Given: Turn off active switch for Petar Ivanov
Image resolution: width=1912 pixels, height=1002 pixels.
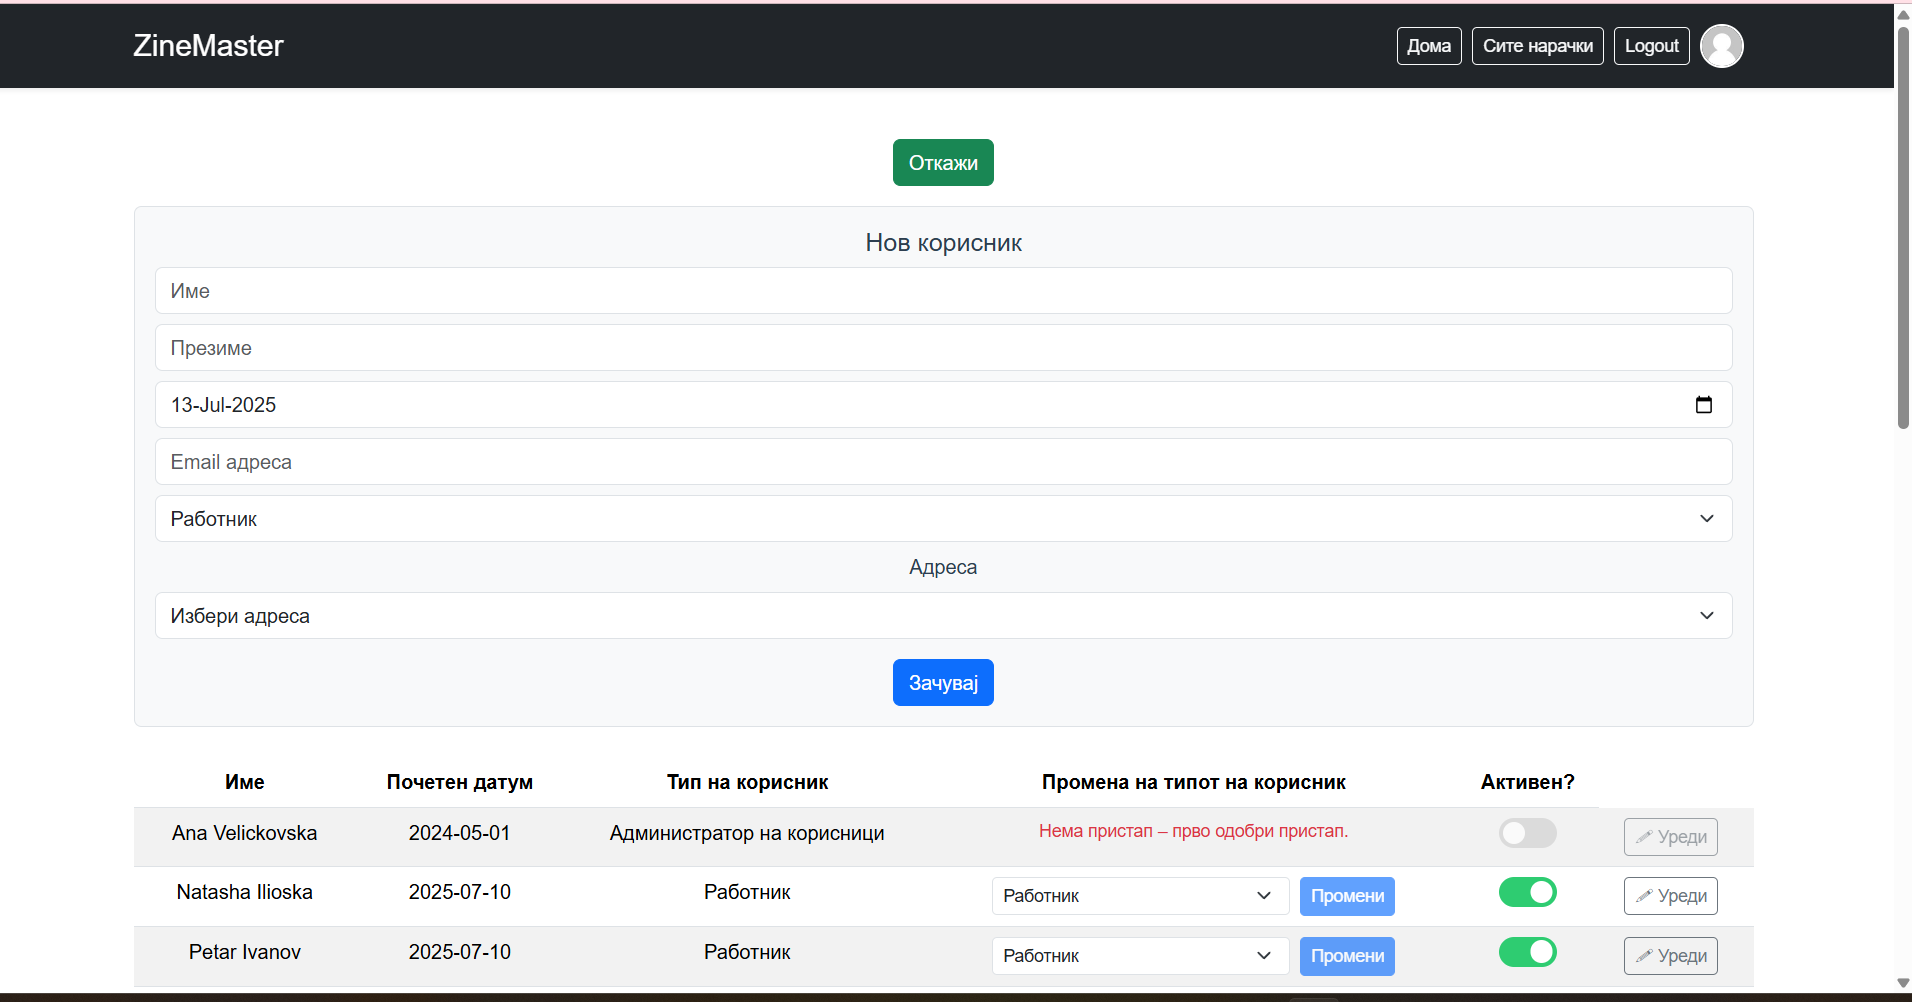Looking at the screenshot, I should click(1527, 952).
